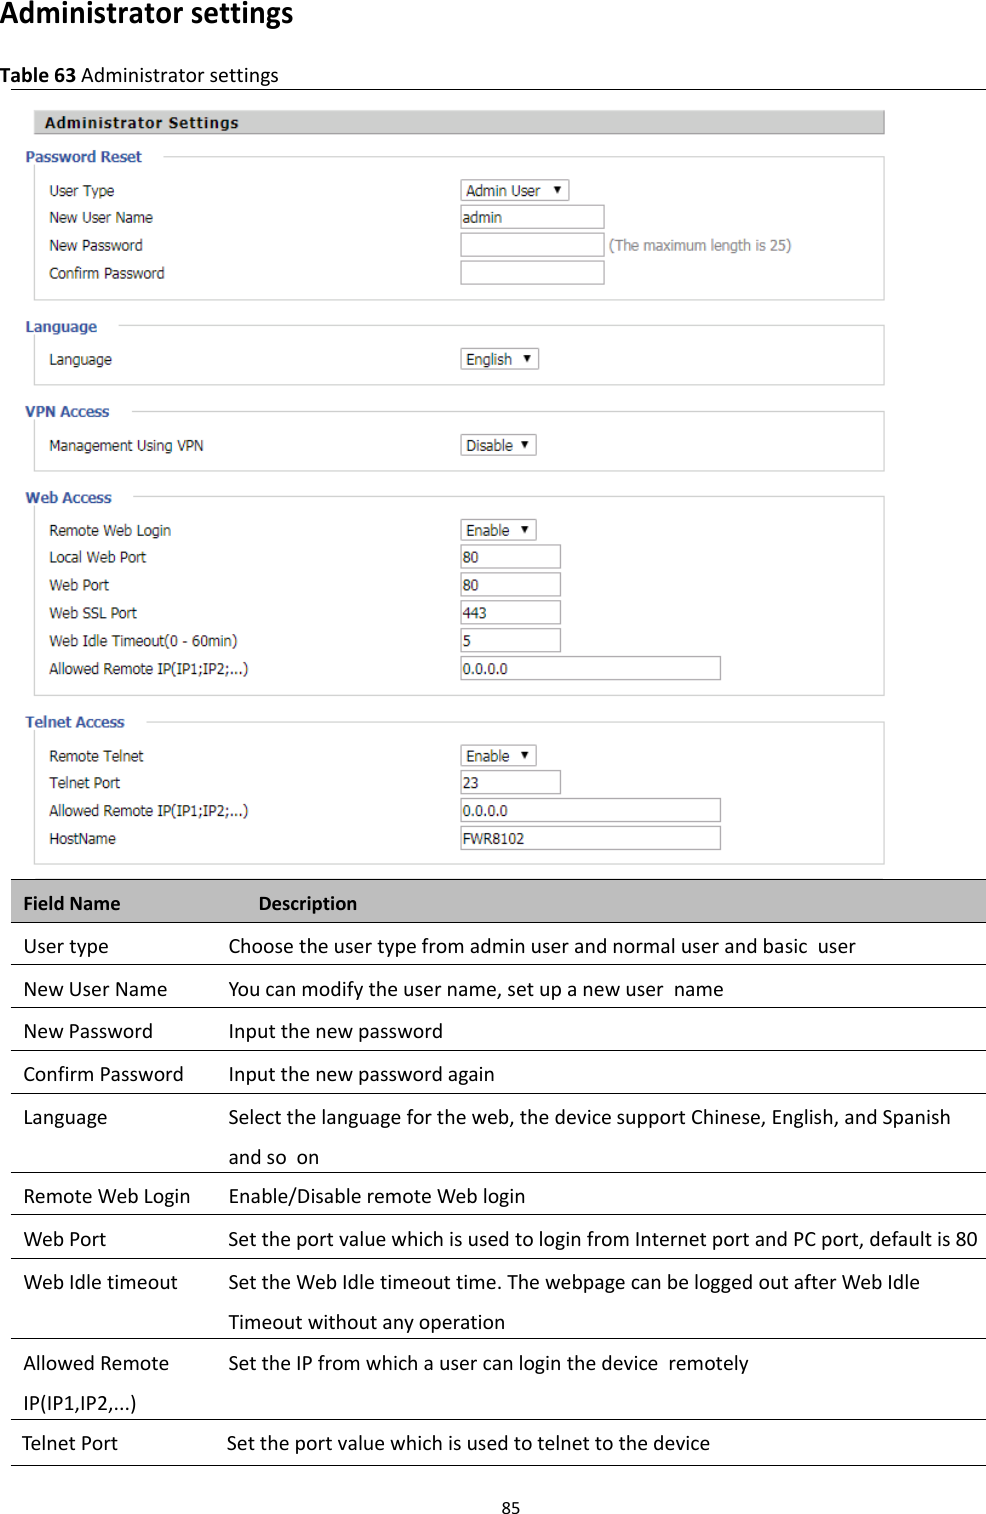
Task: Click the Web SSL Port field showing 443
Action: [x=509, y=612]
